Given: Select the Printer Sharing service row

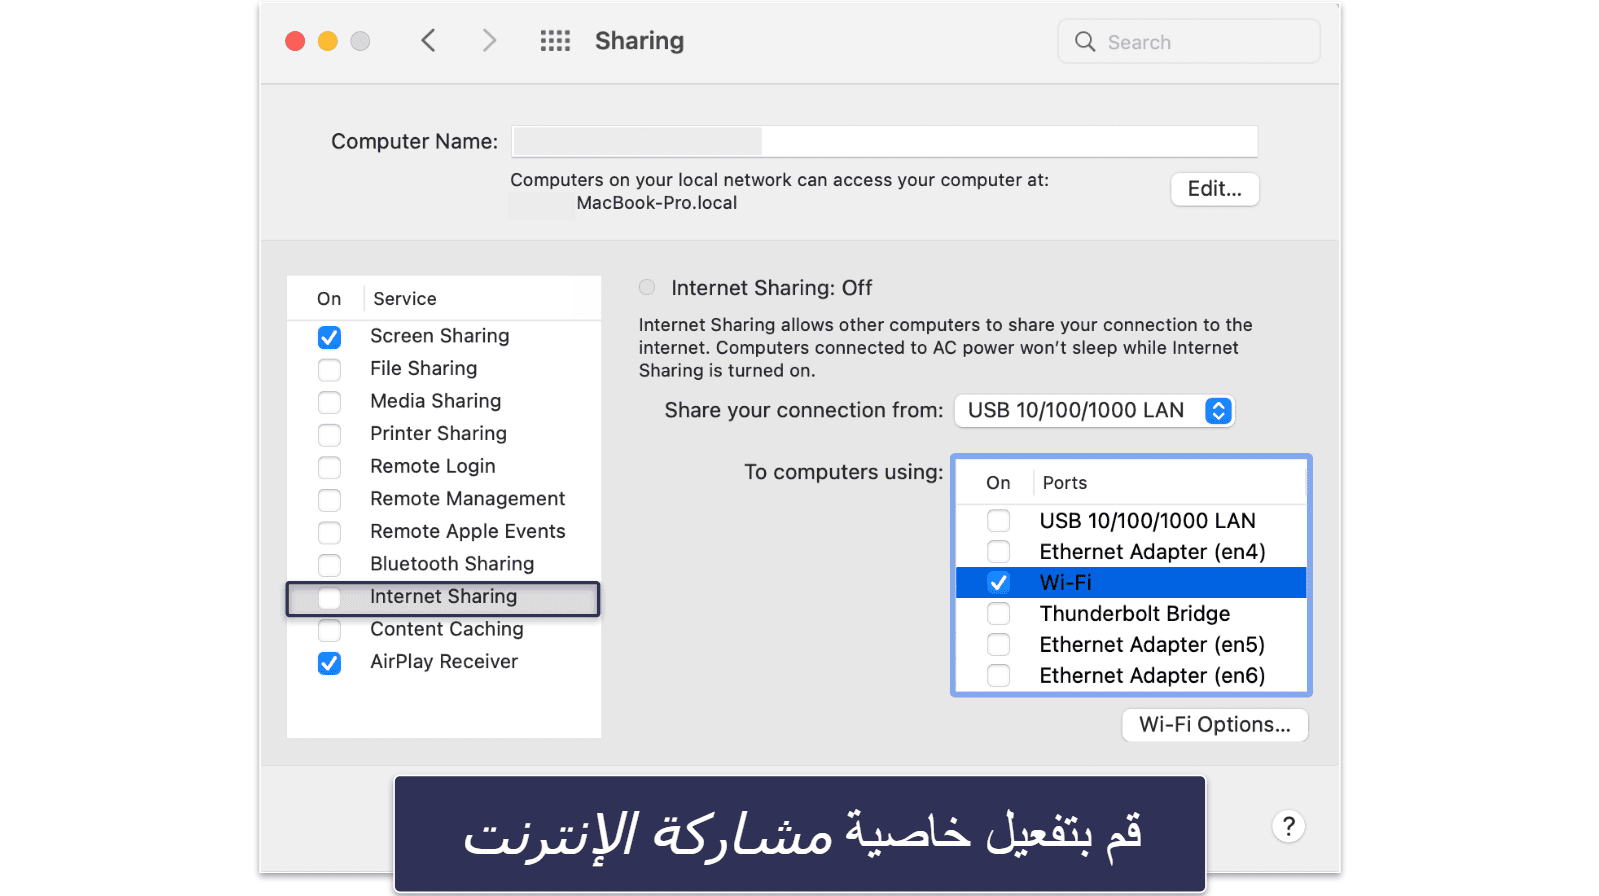Looking at the screenshot, I should click(x=444, y=433).
